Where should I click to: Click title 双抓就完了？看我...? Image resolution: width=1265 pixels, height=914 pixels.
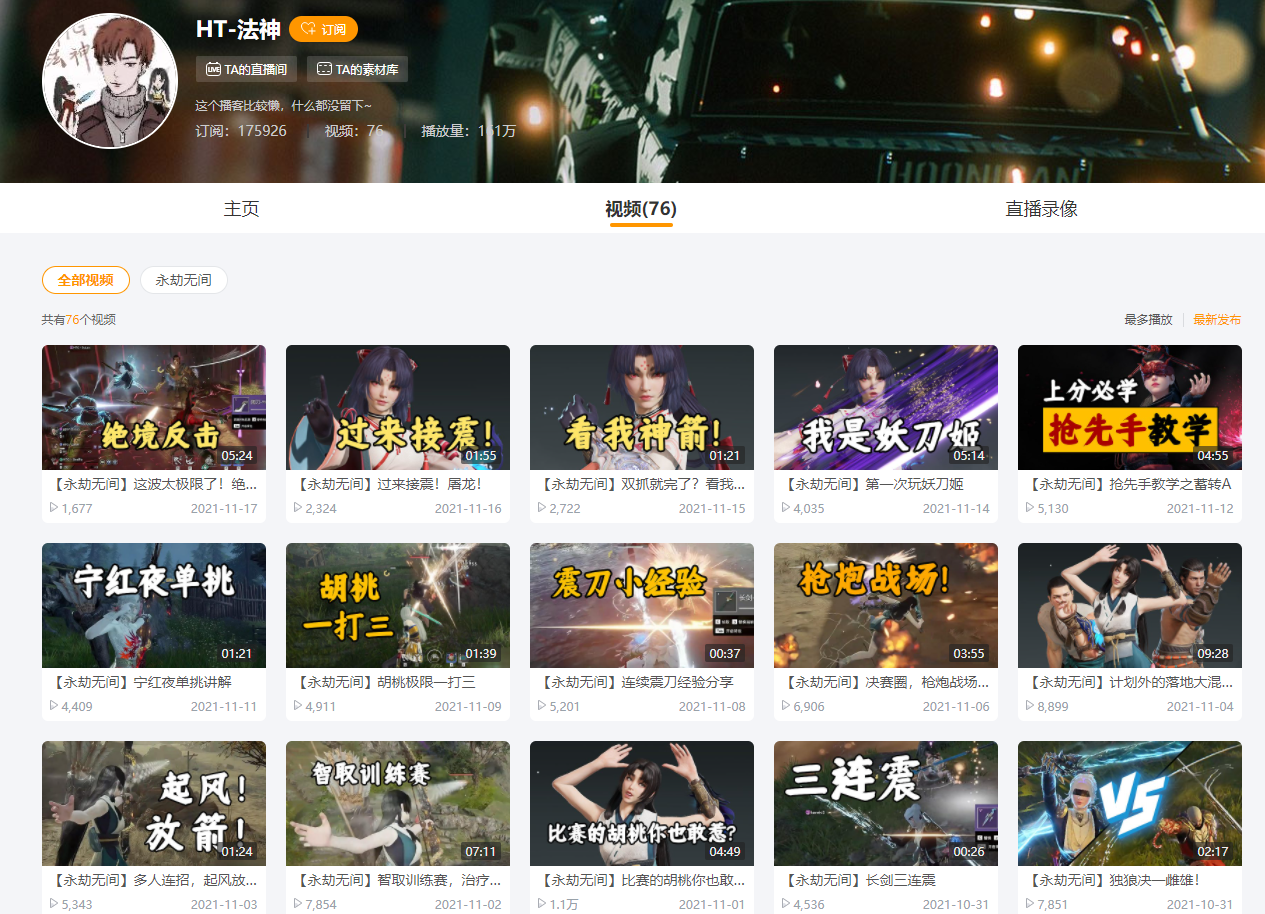point(641,484)
